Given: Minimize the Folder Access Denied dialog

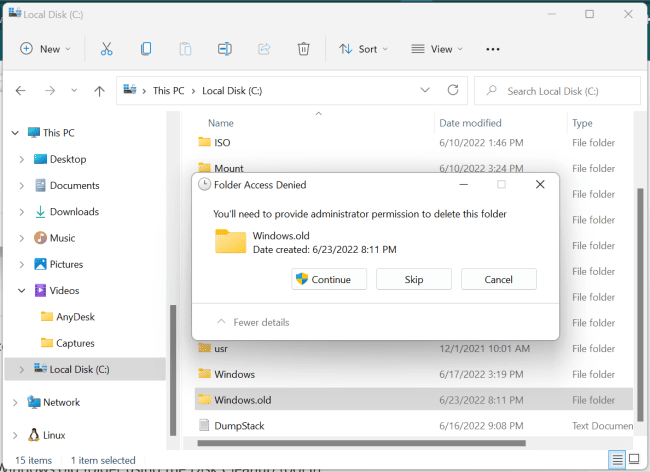Looking at the screenshot, I should pyautogui.click(x=463, y=184).
